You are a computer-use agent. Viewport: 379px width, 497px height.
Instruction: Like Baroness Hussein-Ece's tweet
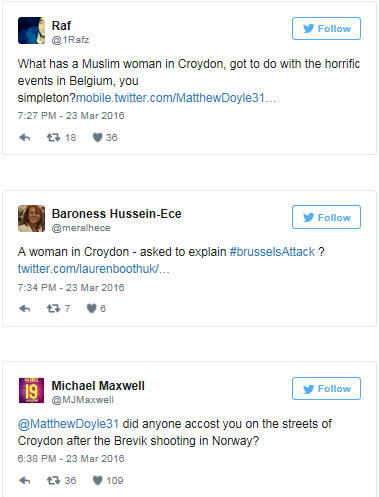pos(92,308)
